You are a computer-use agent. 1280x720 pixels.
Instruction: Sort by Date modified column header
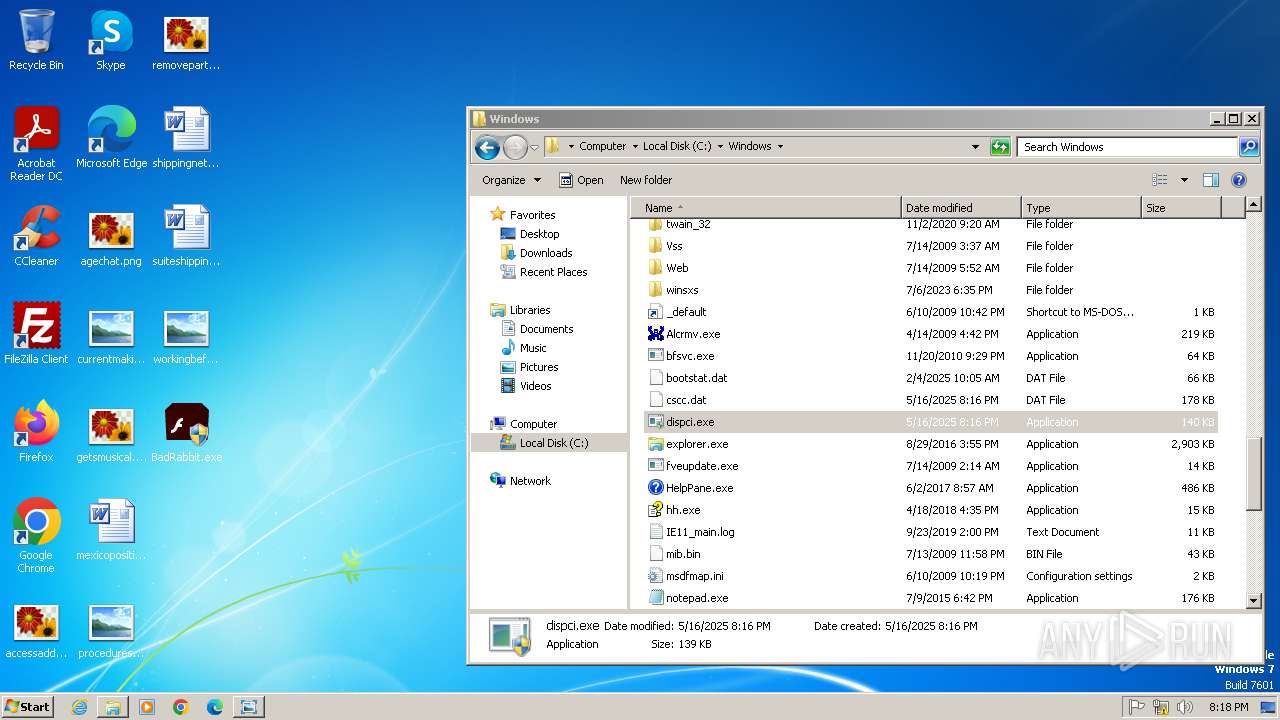pos(961,208)
